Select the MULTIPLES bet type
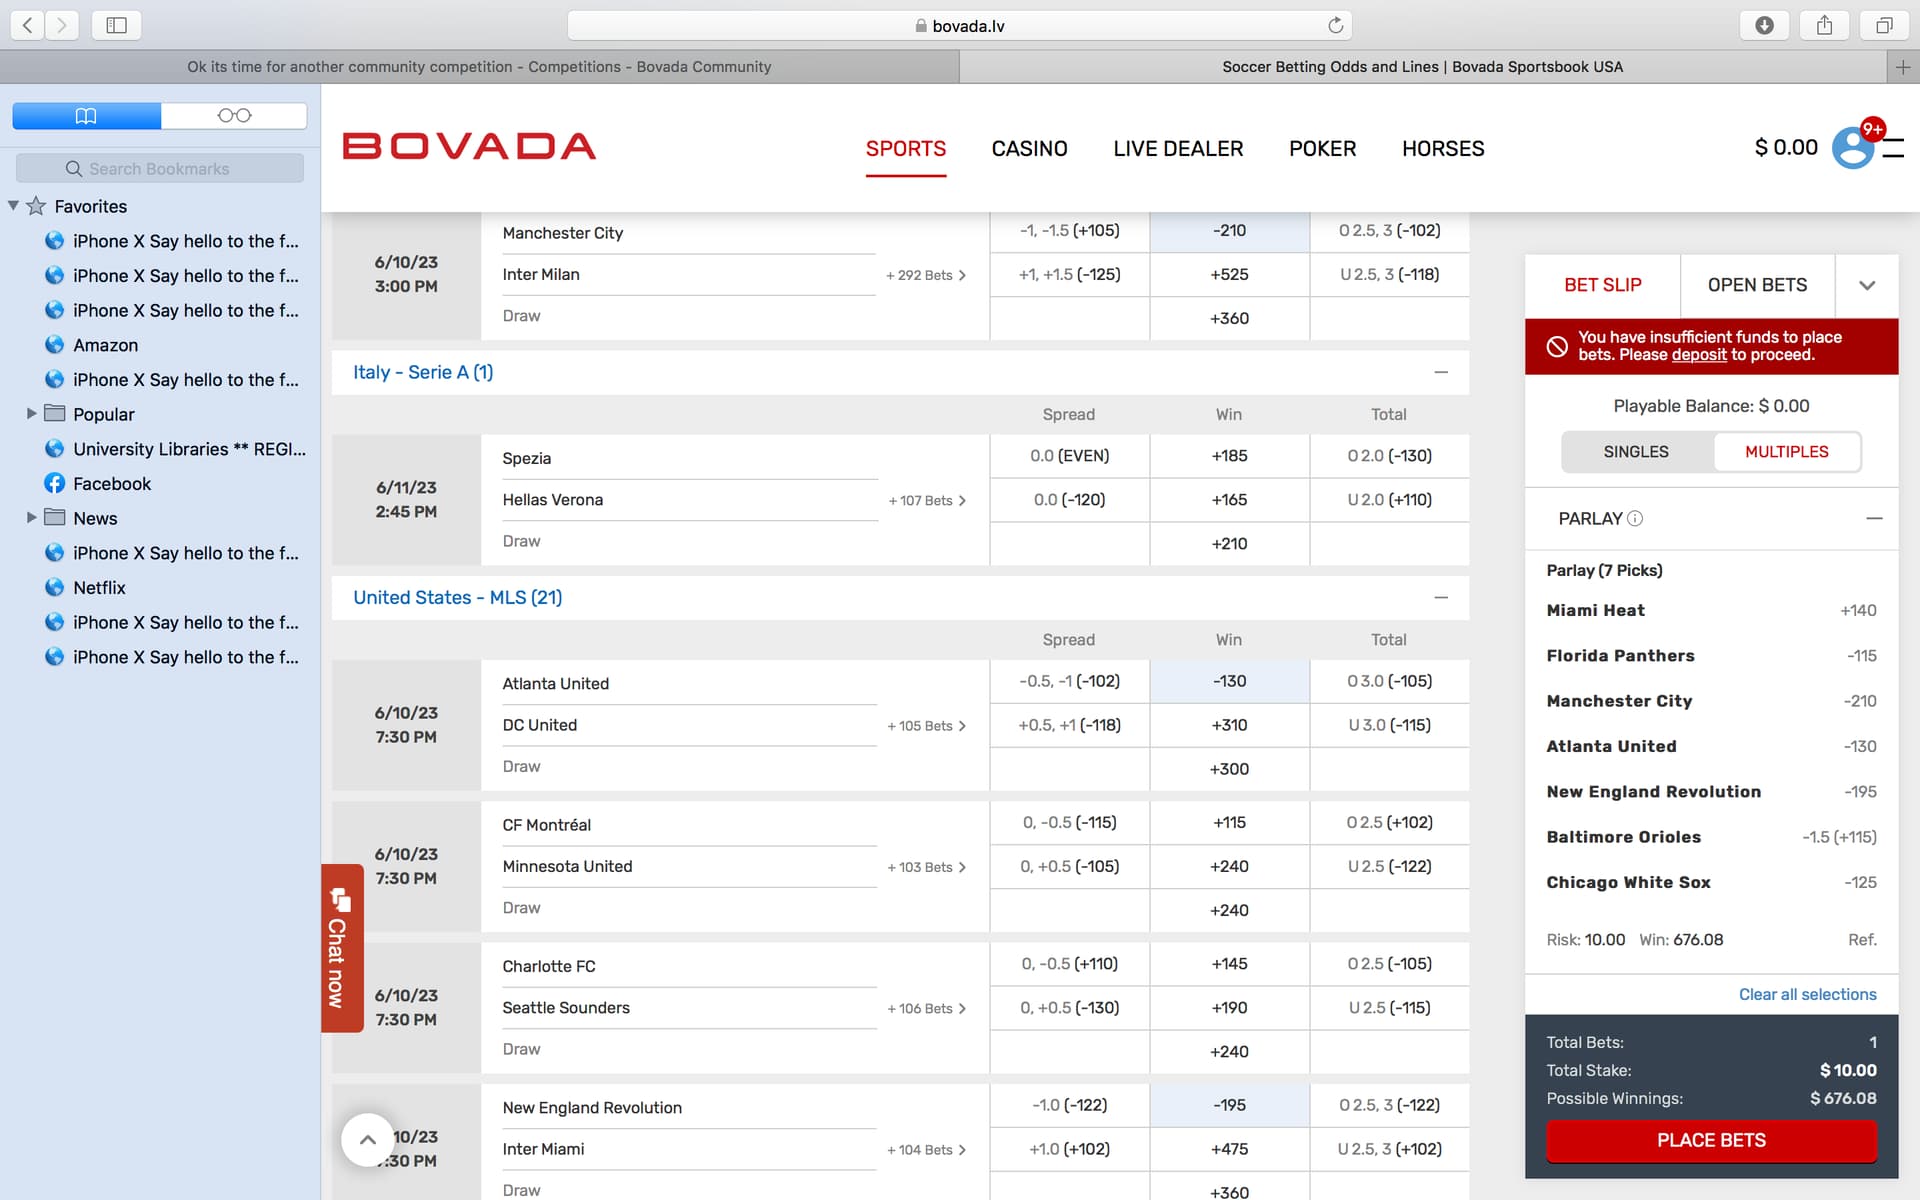 [1786, 452]
